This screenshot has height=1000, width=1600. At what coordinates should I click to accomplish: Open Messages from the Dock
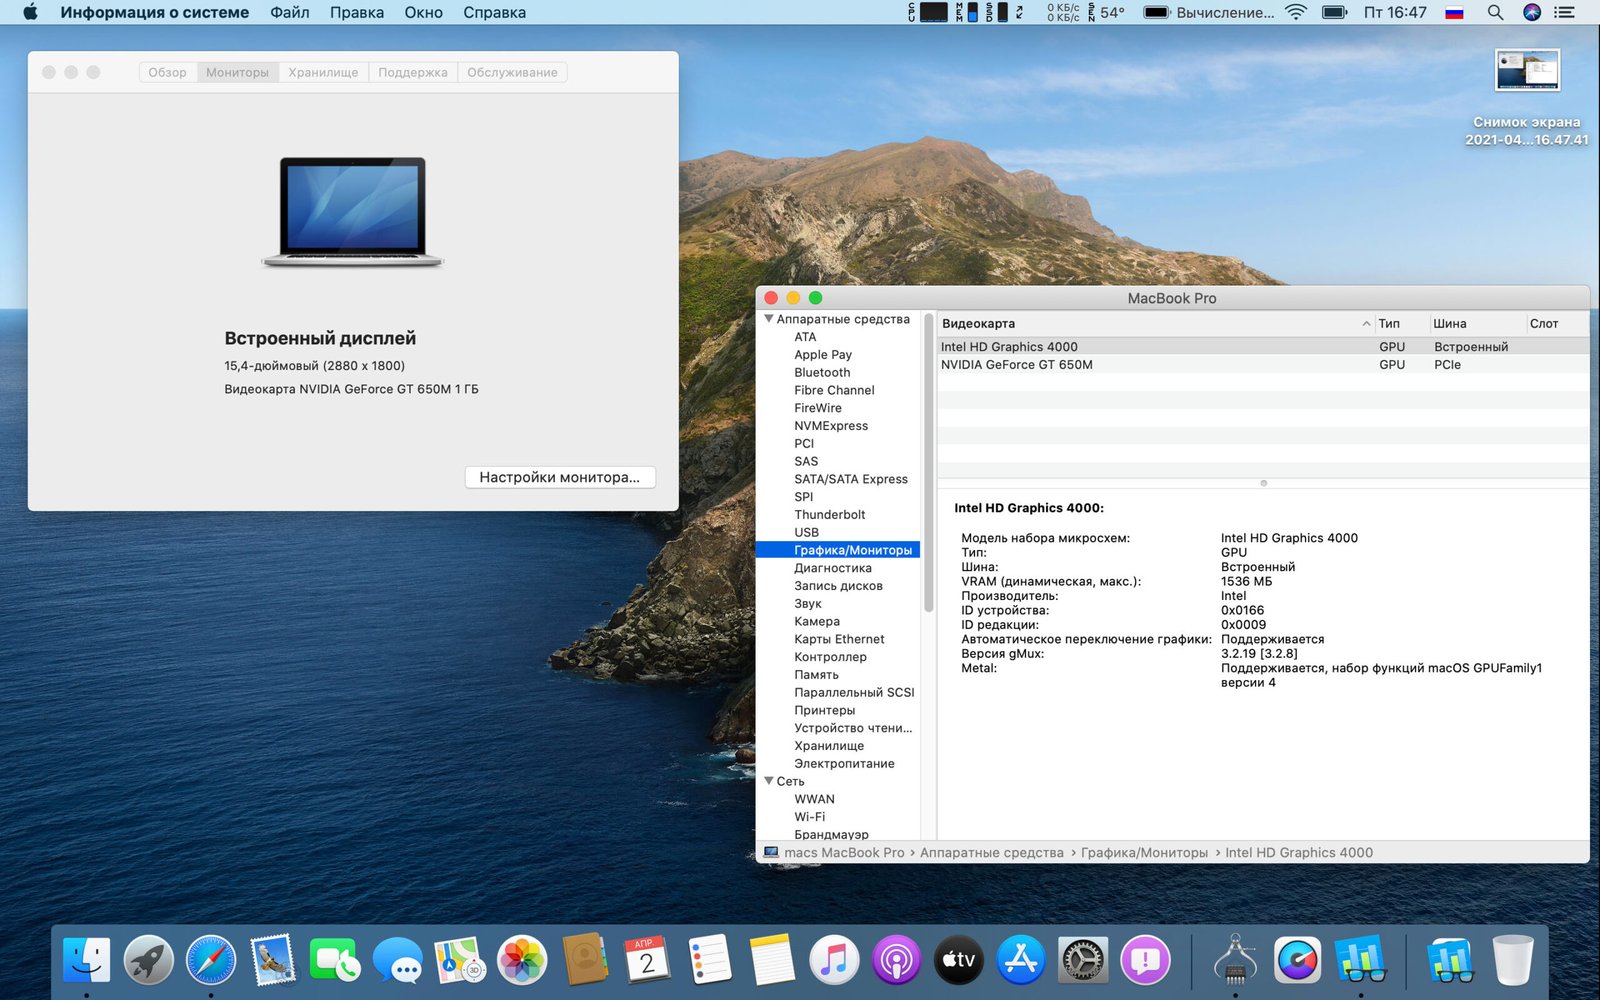[398, 961]
